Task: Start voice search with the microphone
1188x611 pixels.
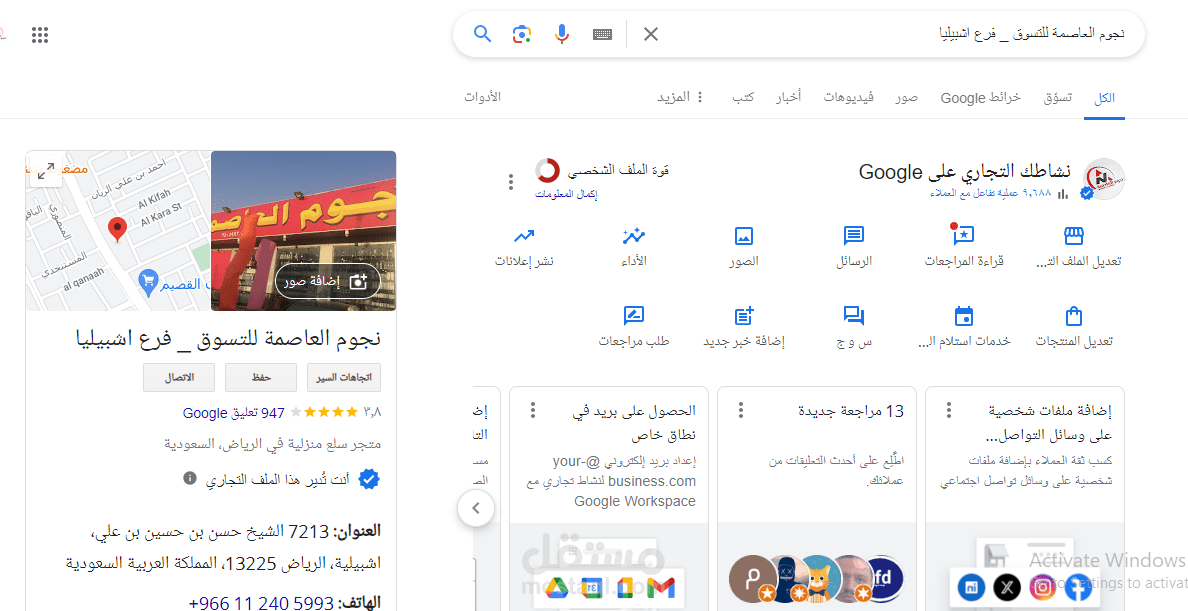Action: pos(561,33)
